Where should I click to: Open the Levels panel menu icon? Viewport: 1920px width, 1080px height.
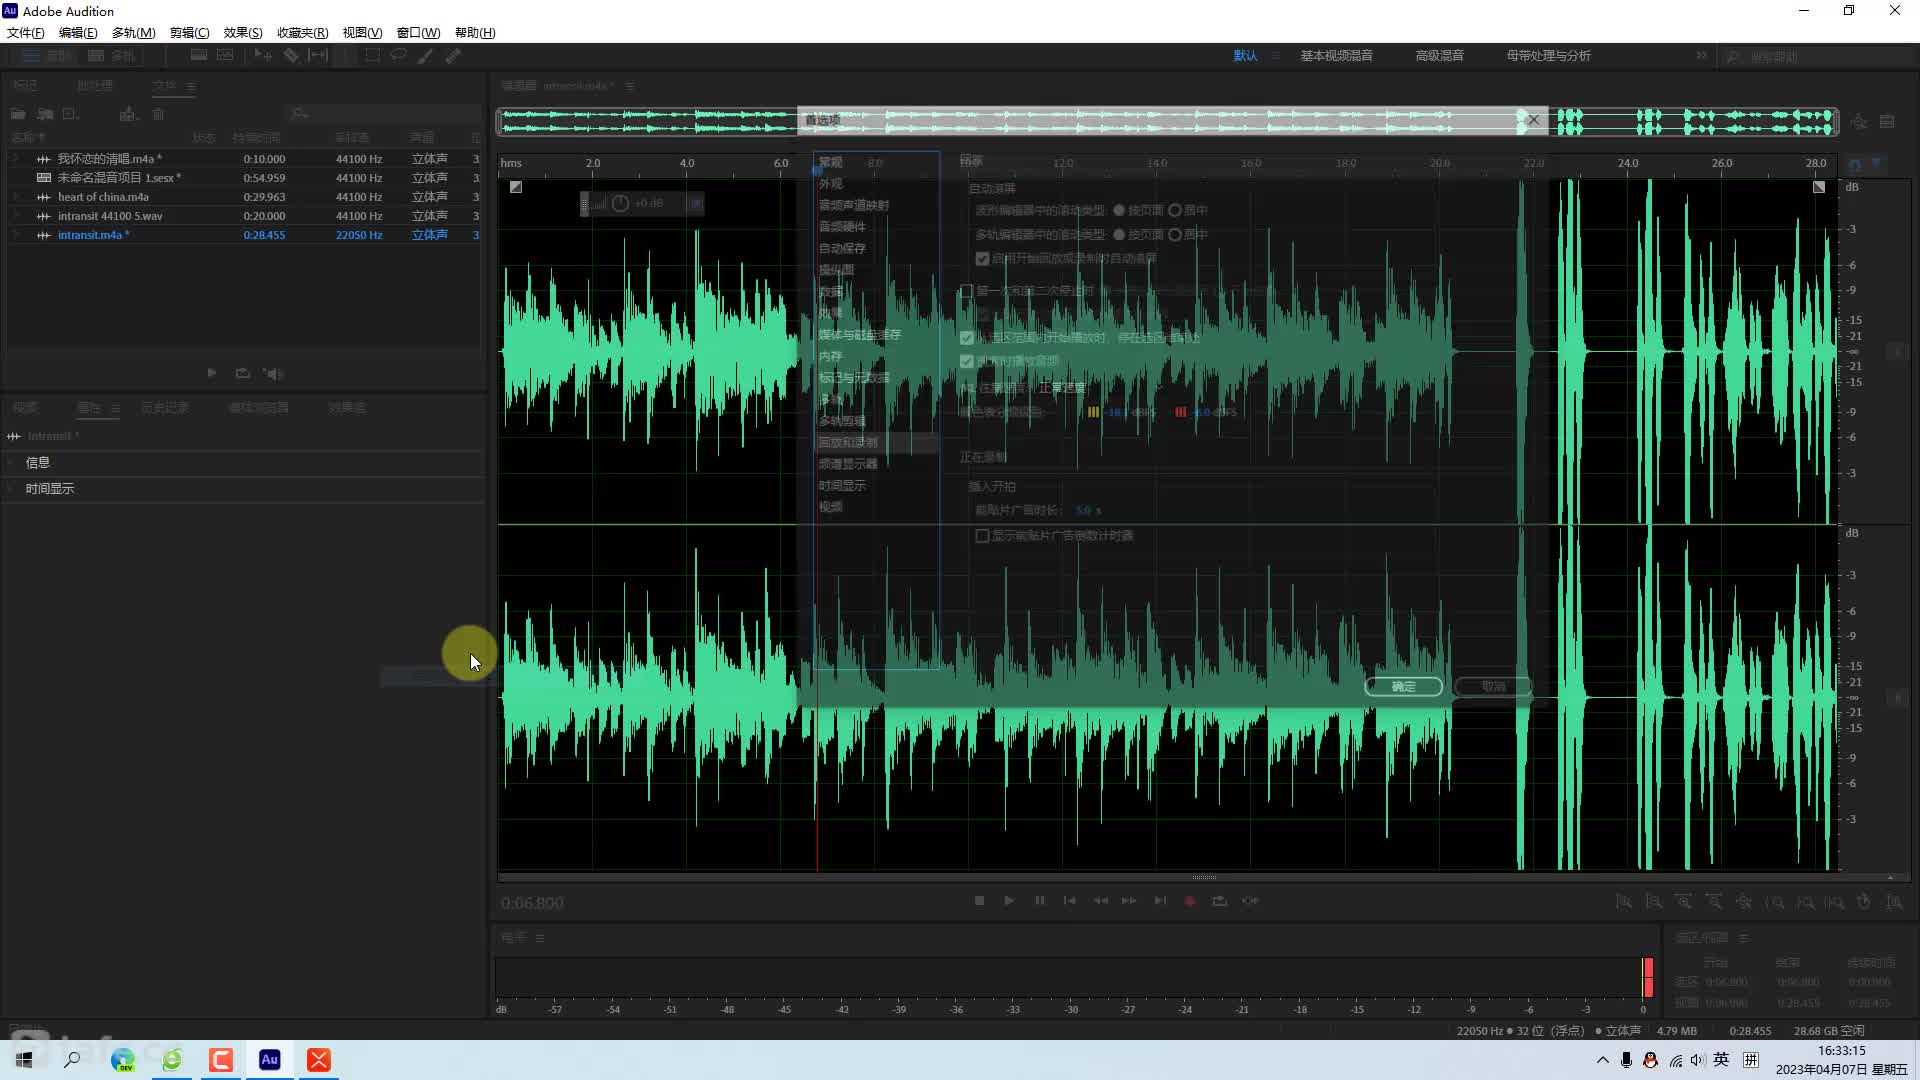tap(540, 938)
